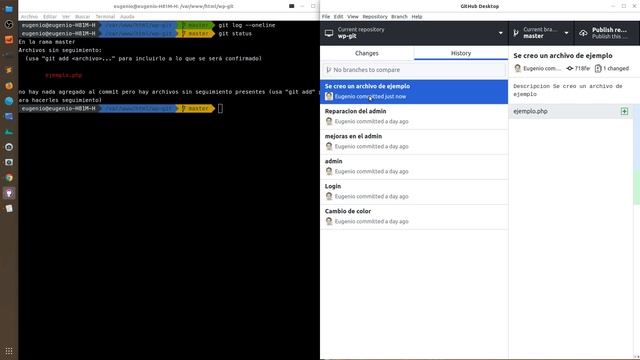Open Sublime Text from the dock
This screenshot has height=360, width=640.
click(9, 70)
